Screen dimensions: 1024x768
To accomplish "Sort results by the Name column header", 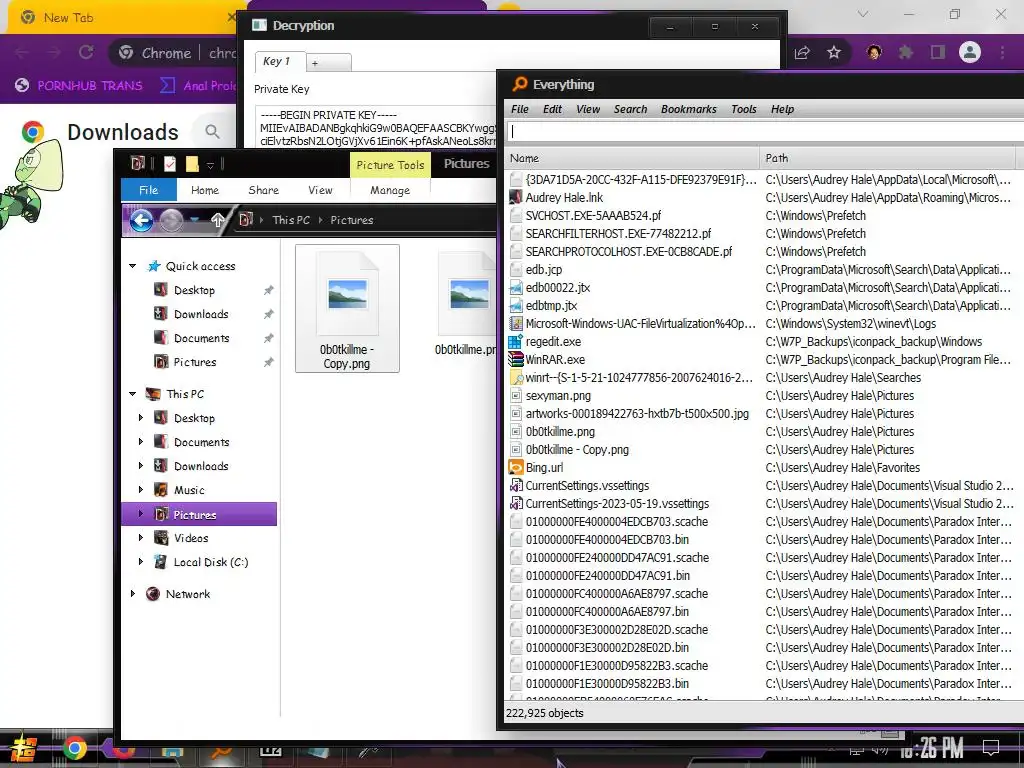I will 632,158.
